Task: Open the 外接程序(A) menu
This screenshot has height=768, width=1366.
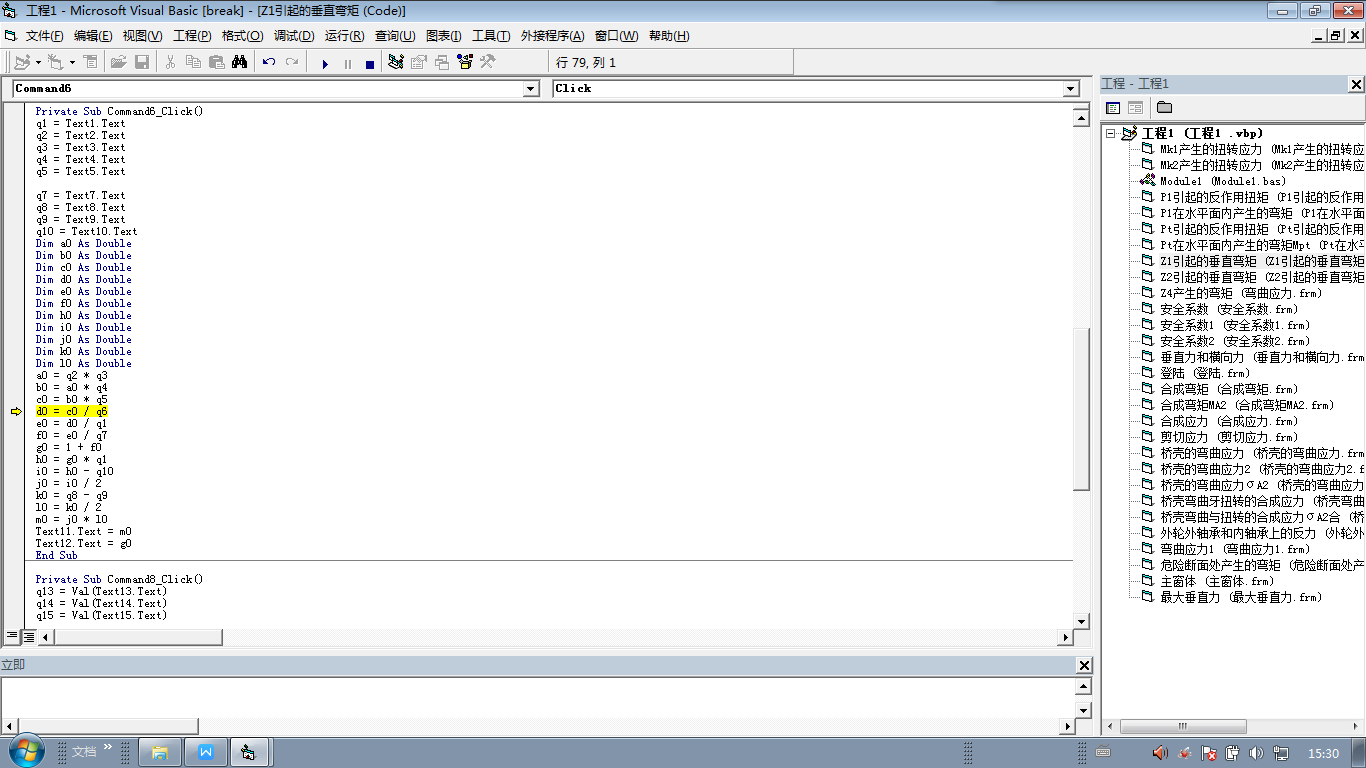Action: [552, 36]
